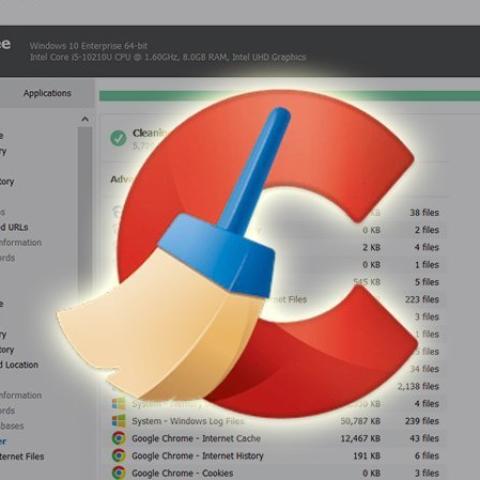
Task: Click the Windows 10 Enterprise system info text
Action: (x=88, y=46)
